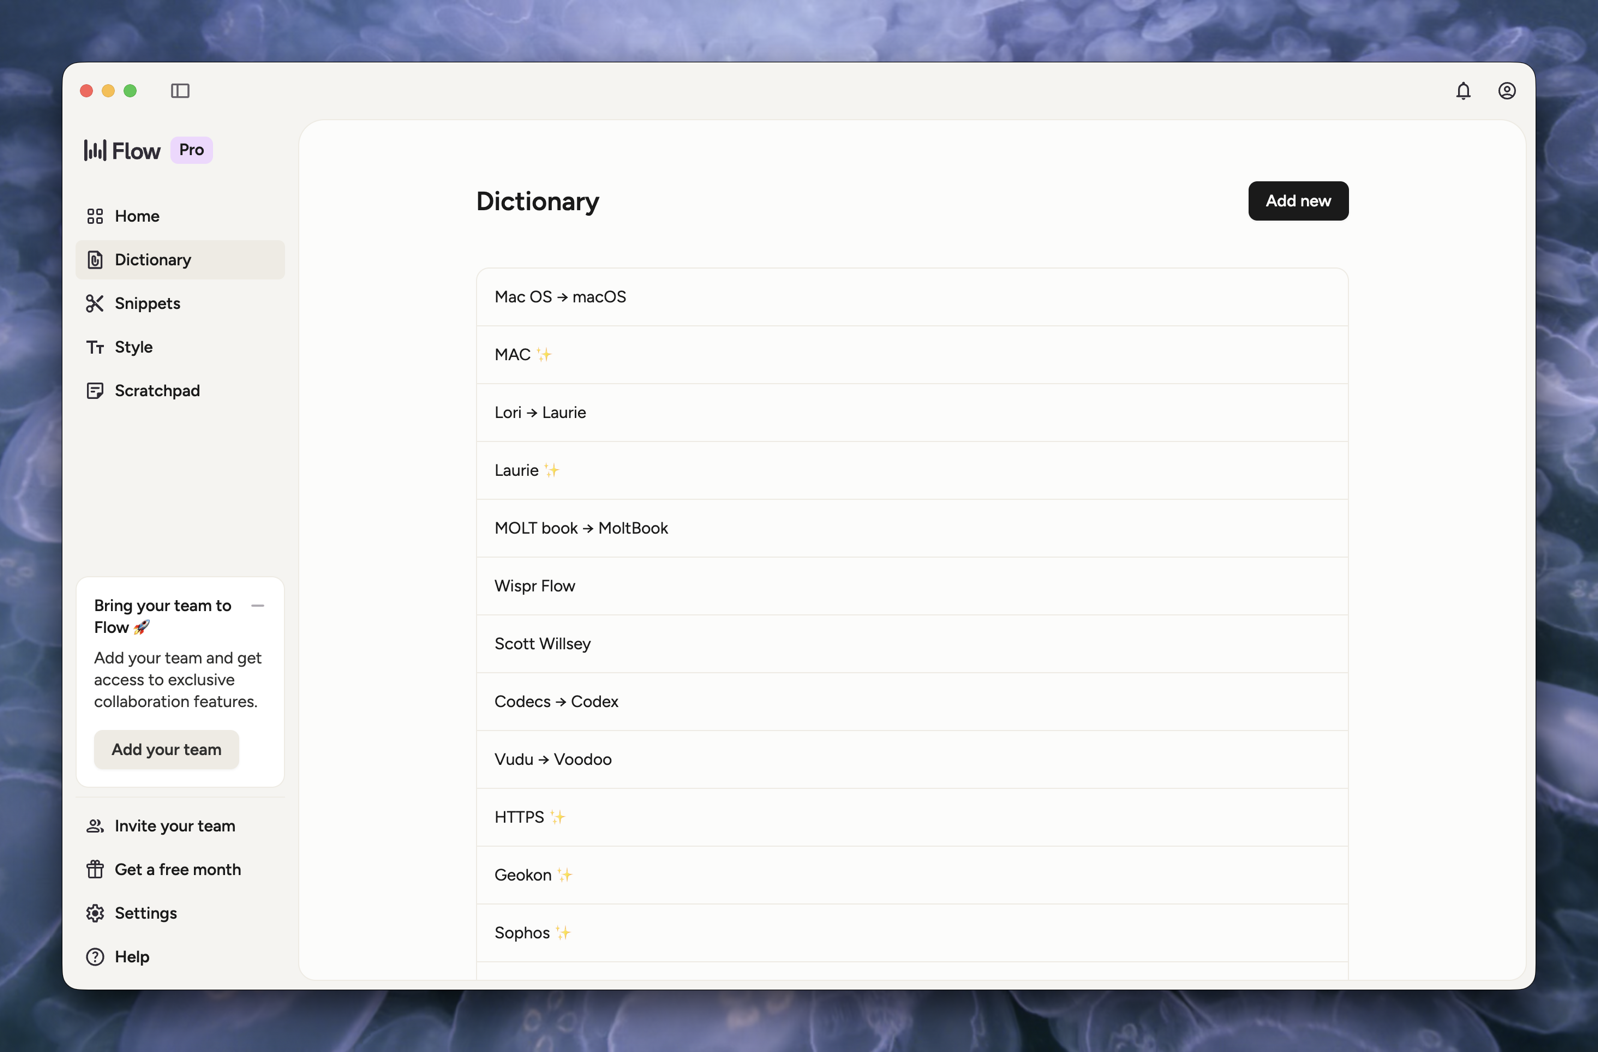Click the Snippets scissors icon
1598x1052 pixels.
coord(95,303)
